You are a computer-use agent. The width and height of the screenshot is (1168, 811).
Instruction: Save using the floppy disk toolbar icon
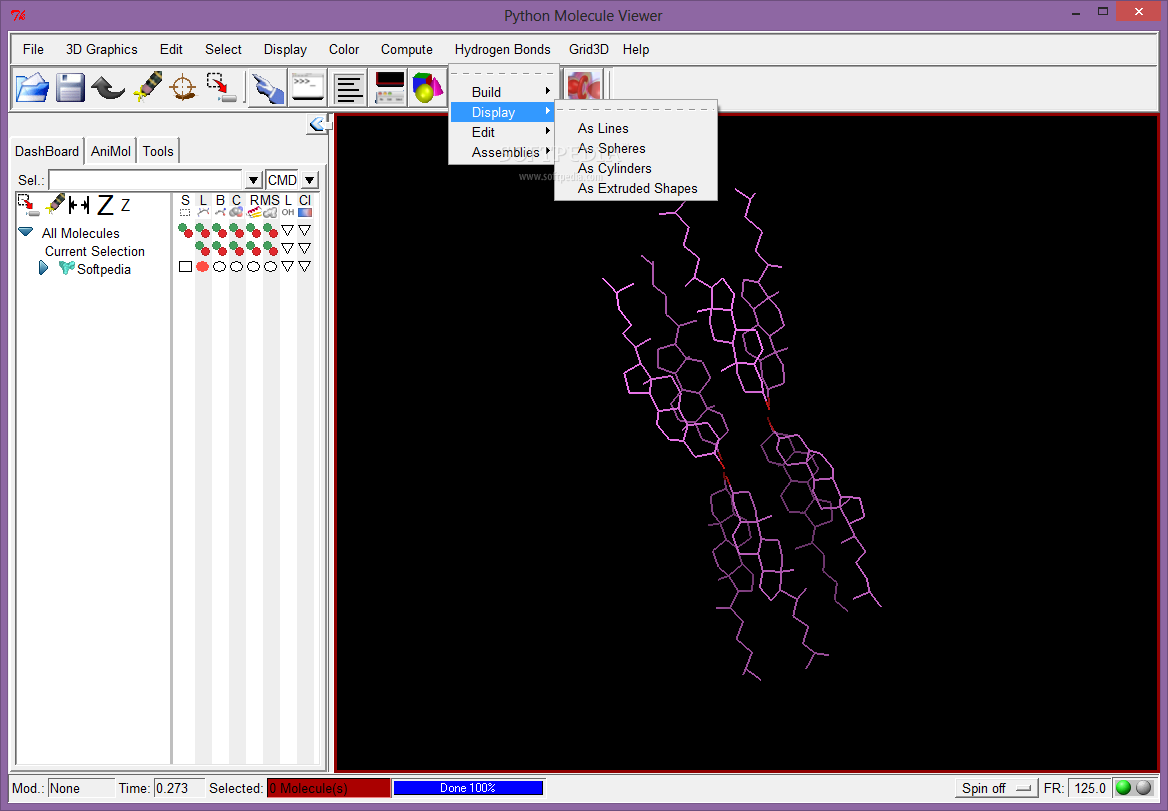[70, 87]
